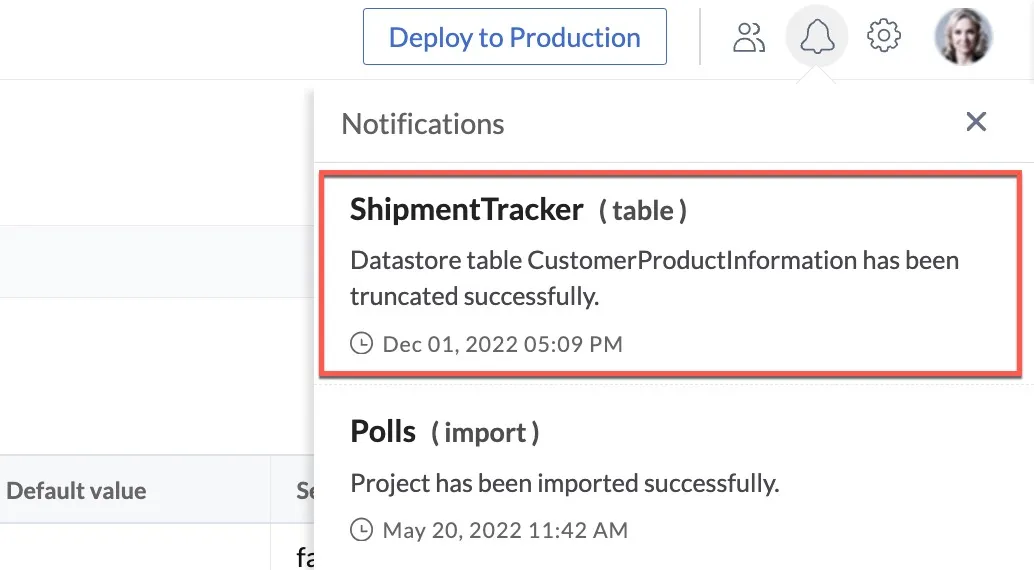The image size is (1034, 570).
Task: Toggle the notifications bell icon
Action: [816, 36]
